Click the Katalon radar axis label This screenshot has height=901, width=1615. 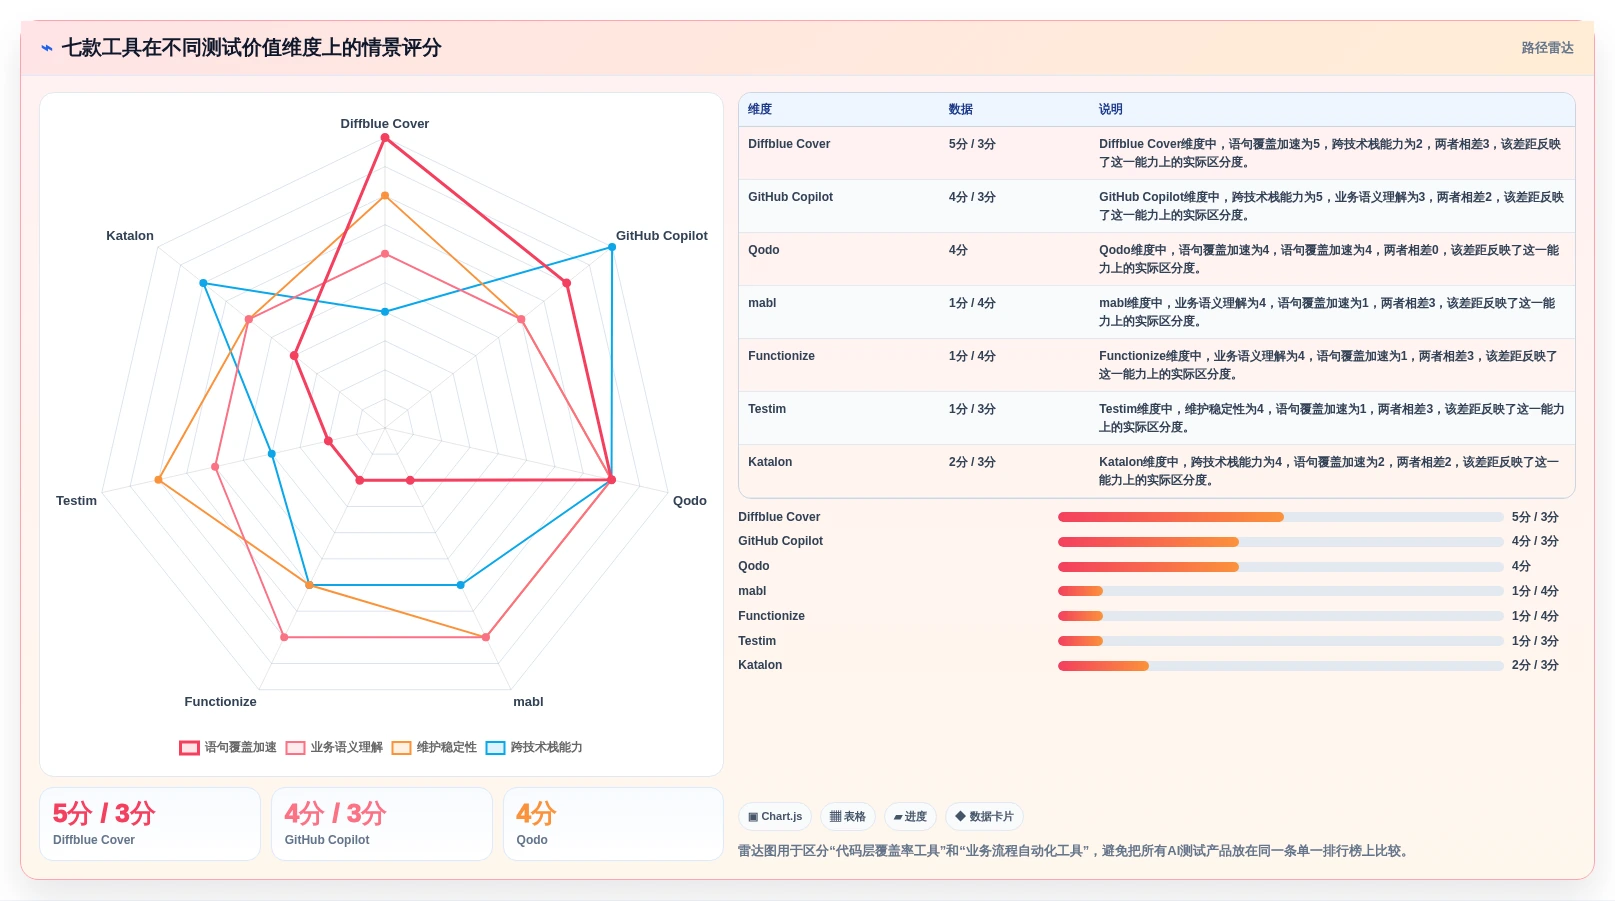tap(130, 236)
